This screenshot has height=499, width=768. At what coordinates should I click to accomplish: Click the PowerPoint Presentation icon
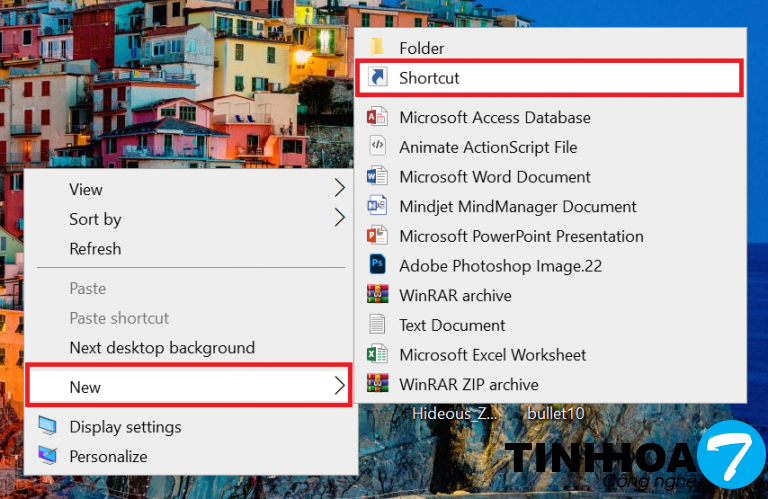377,236
